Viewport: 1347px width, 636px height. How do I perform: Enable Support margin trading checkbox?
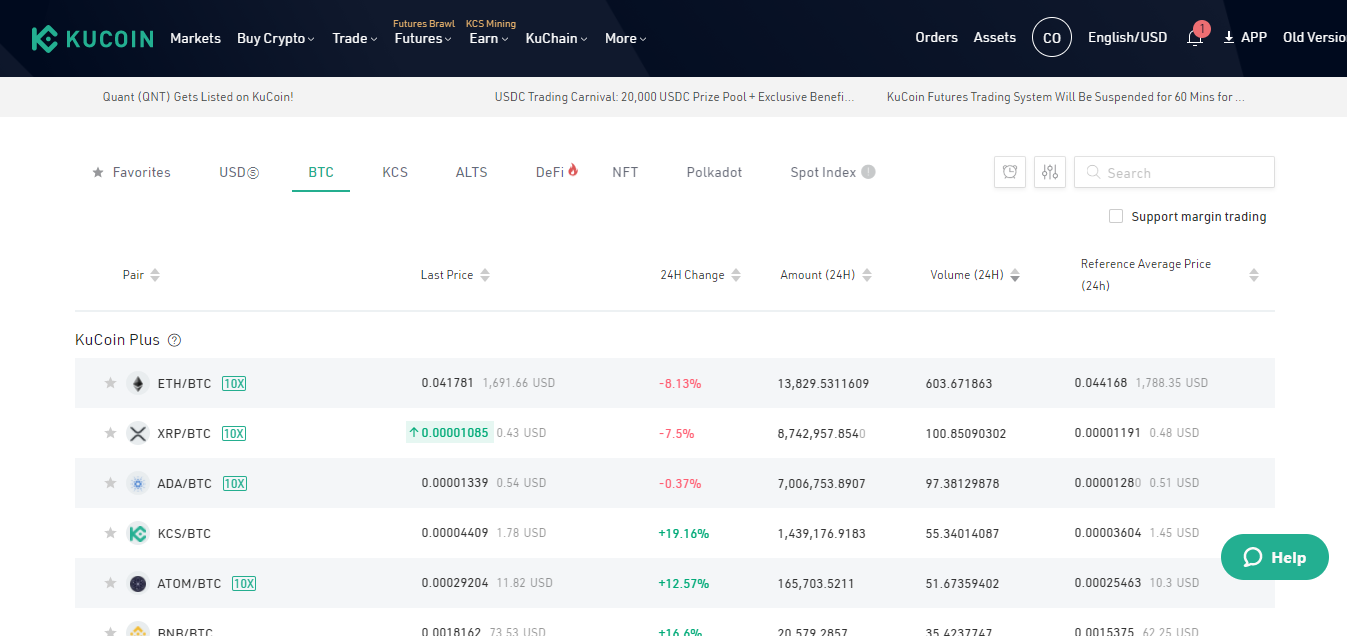[1116, 216]
